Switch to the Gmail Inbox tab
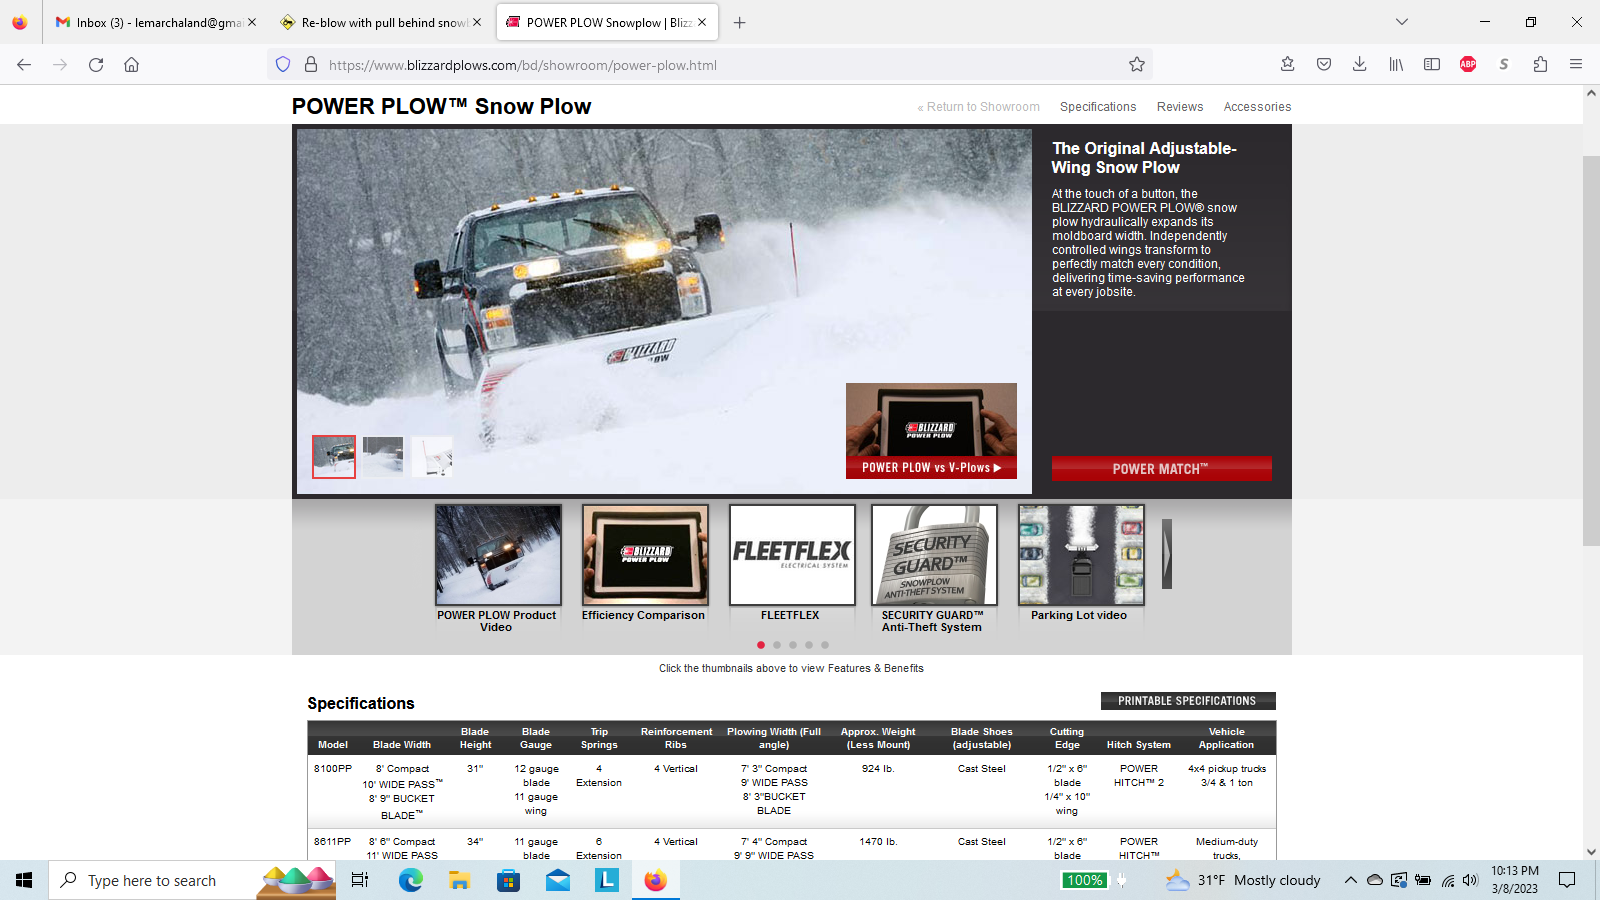 (157, 22)
